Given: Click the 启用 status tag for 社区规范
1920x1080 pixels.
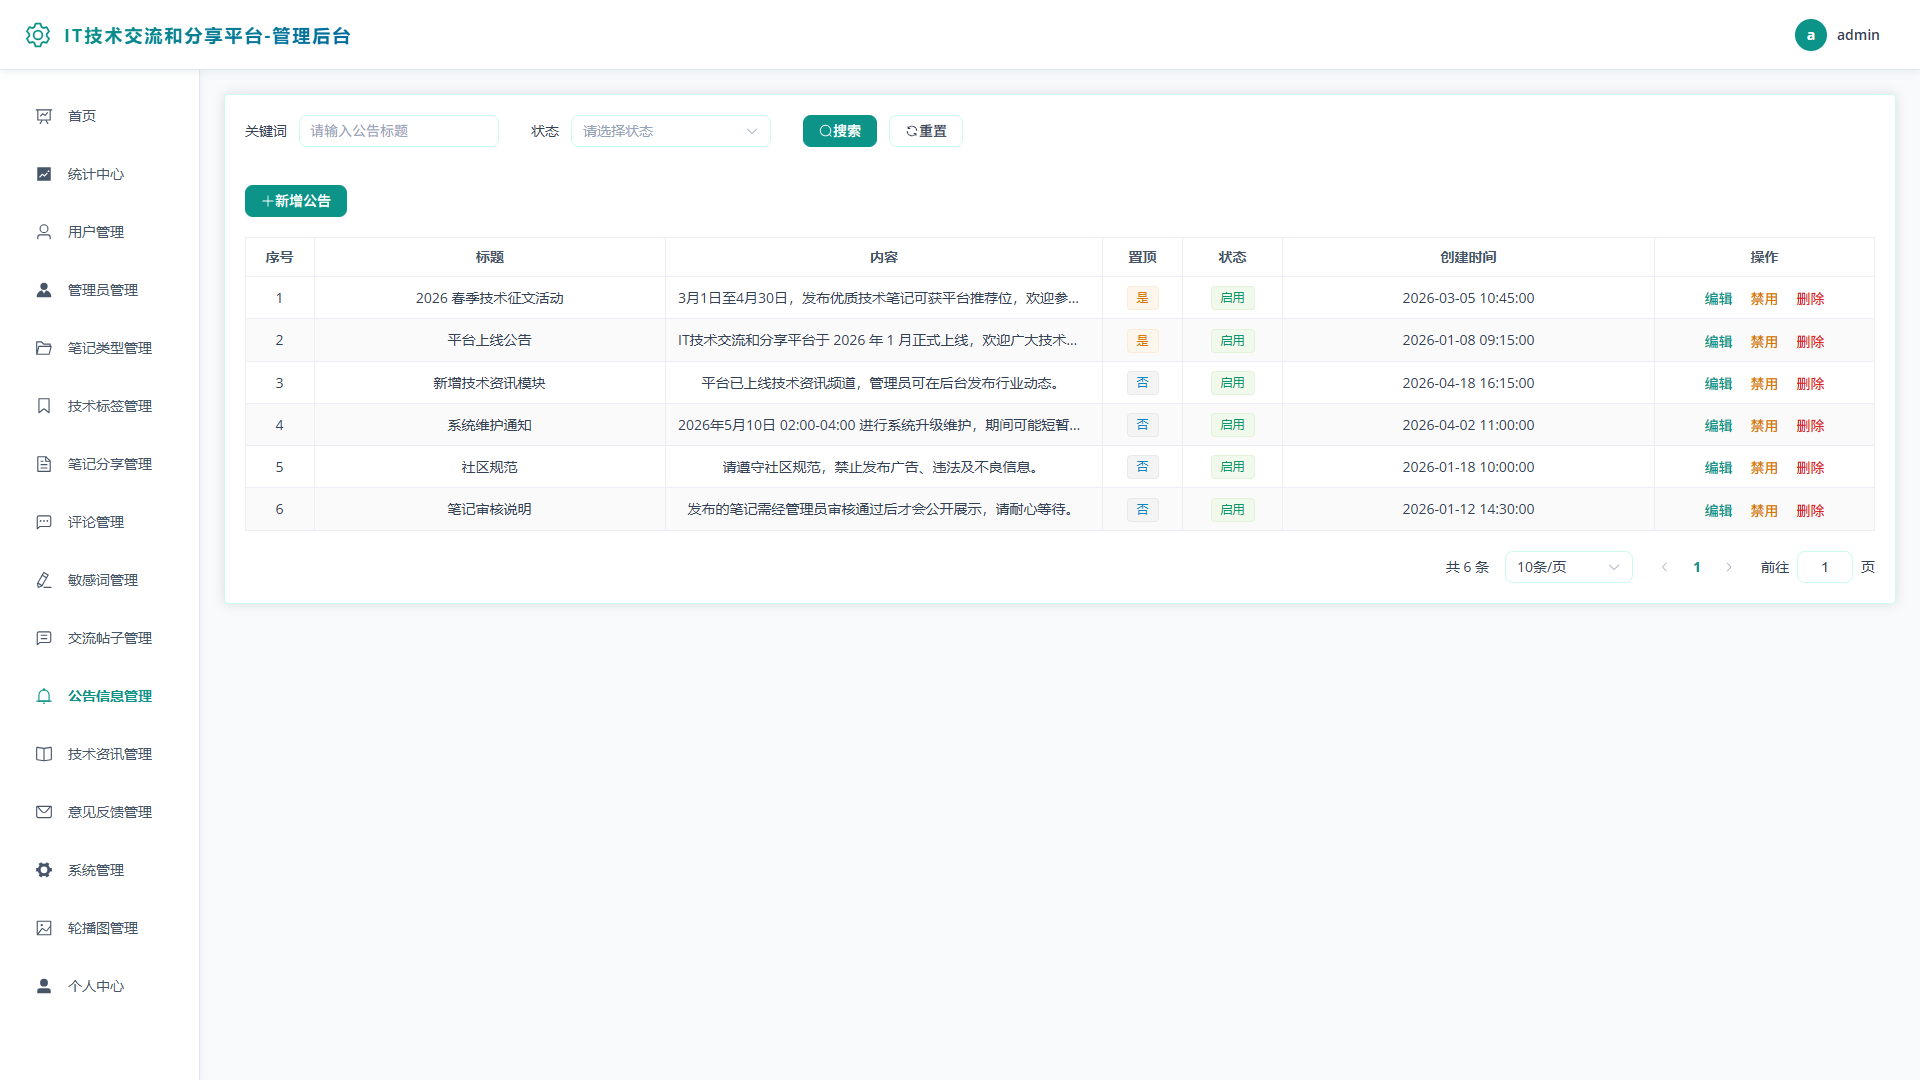Looking at the screenshot, I should point(1232,467).
